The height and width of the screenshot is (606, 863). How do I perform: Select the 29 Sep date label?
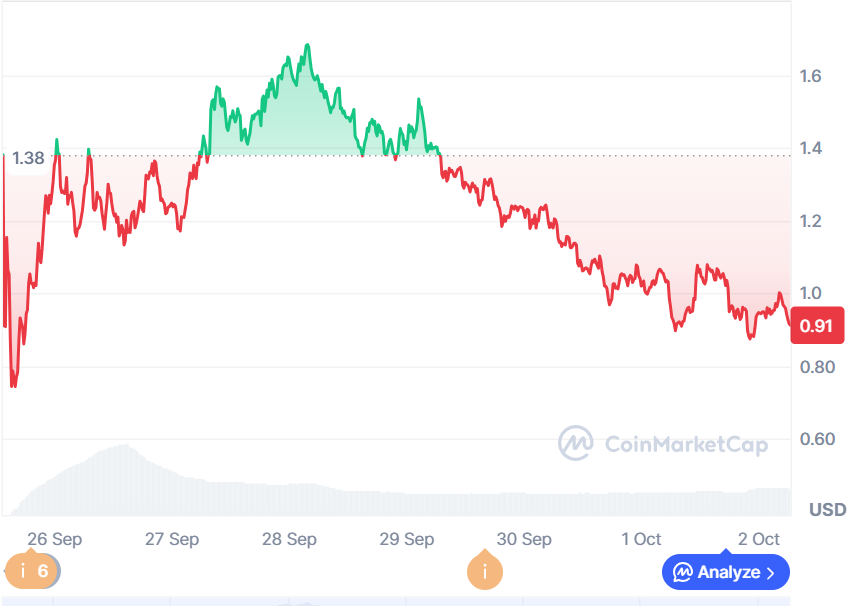click(x=406, y=539)
